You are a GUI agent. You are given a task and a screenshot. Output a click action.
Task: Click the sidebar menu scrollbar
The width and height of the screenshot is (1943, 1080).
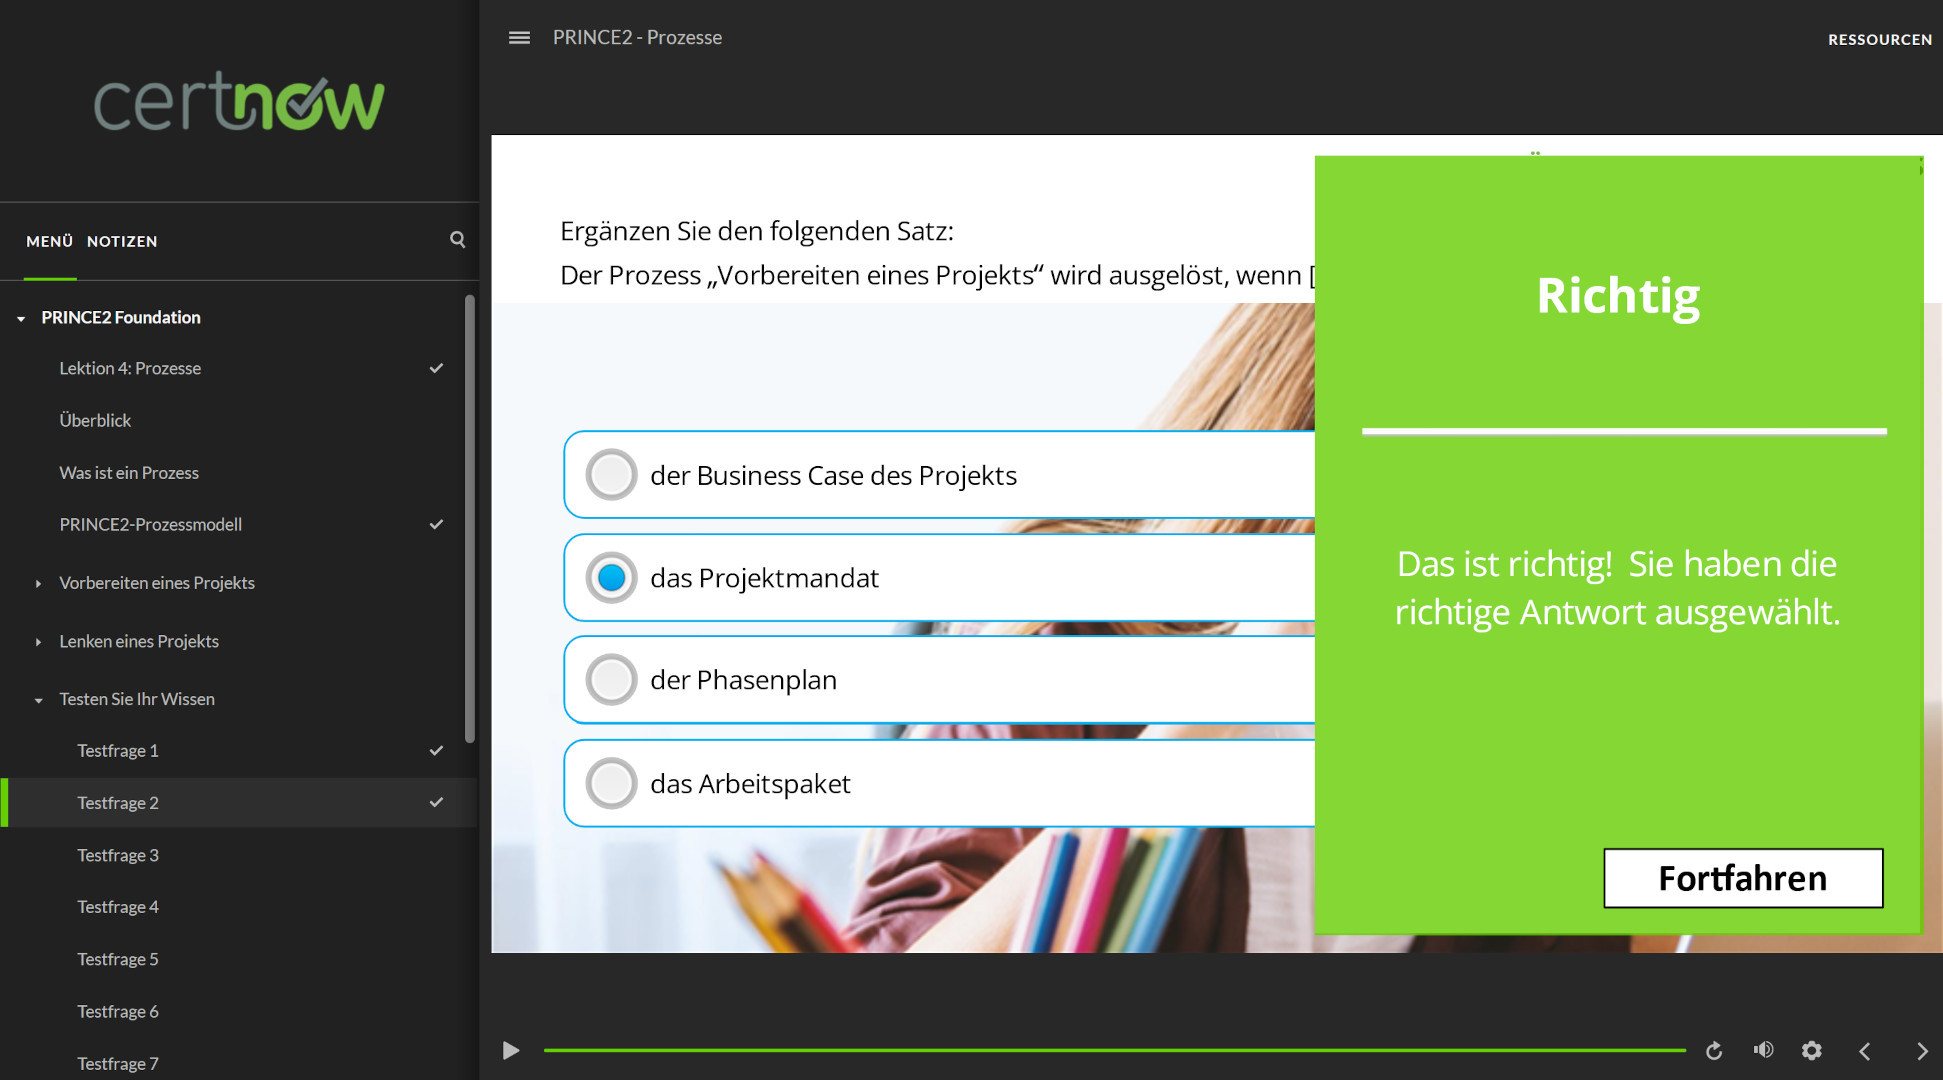[470, 519]
